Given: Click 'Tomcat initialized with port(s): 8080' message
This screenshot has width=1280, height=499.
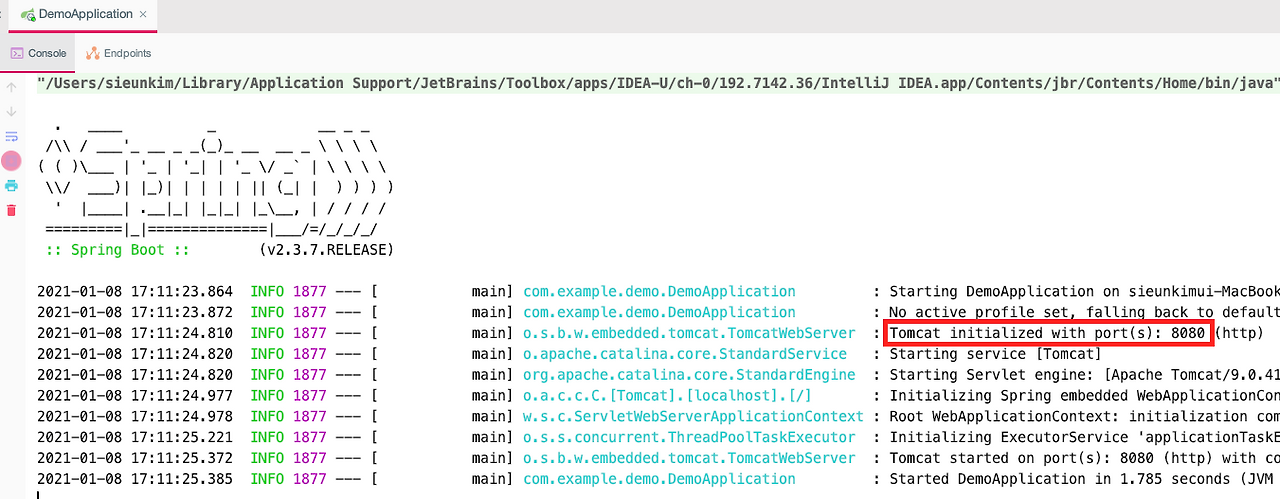Looking at the screenshot, I should (x=1047, y=333).
